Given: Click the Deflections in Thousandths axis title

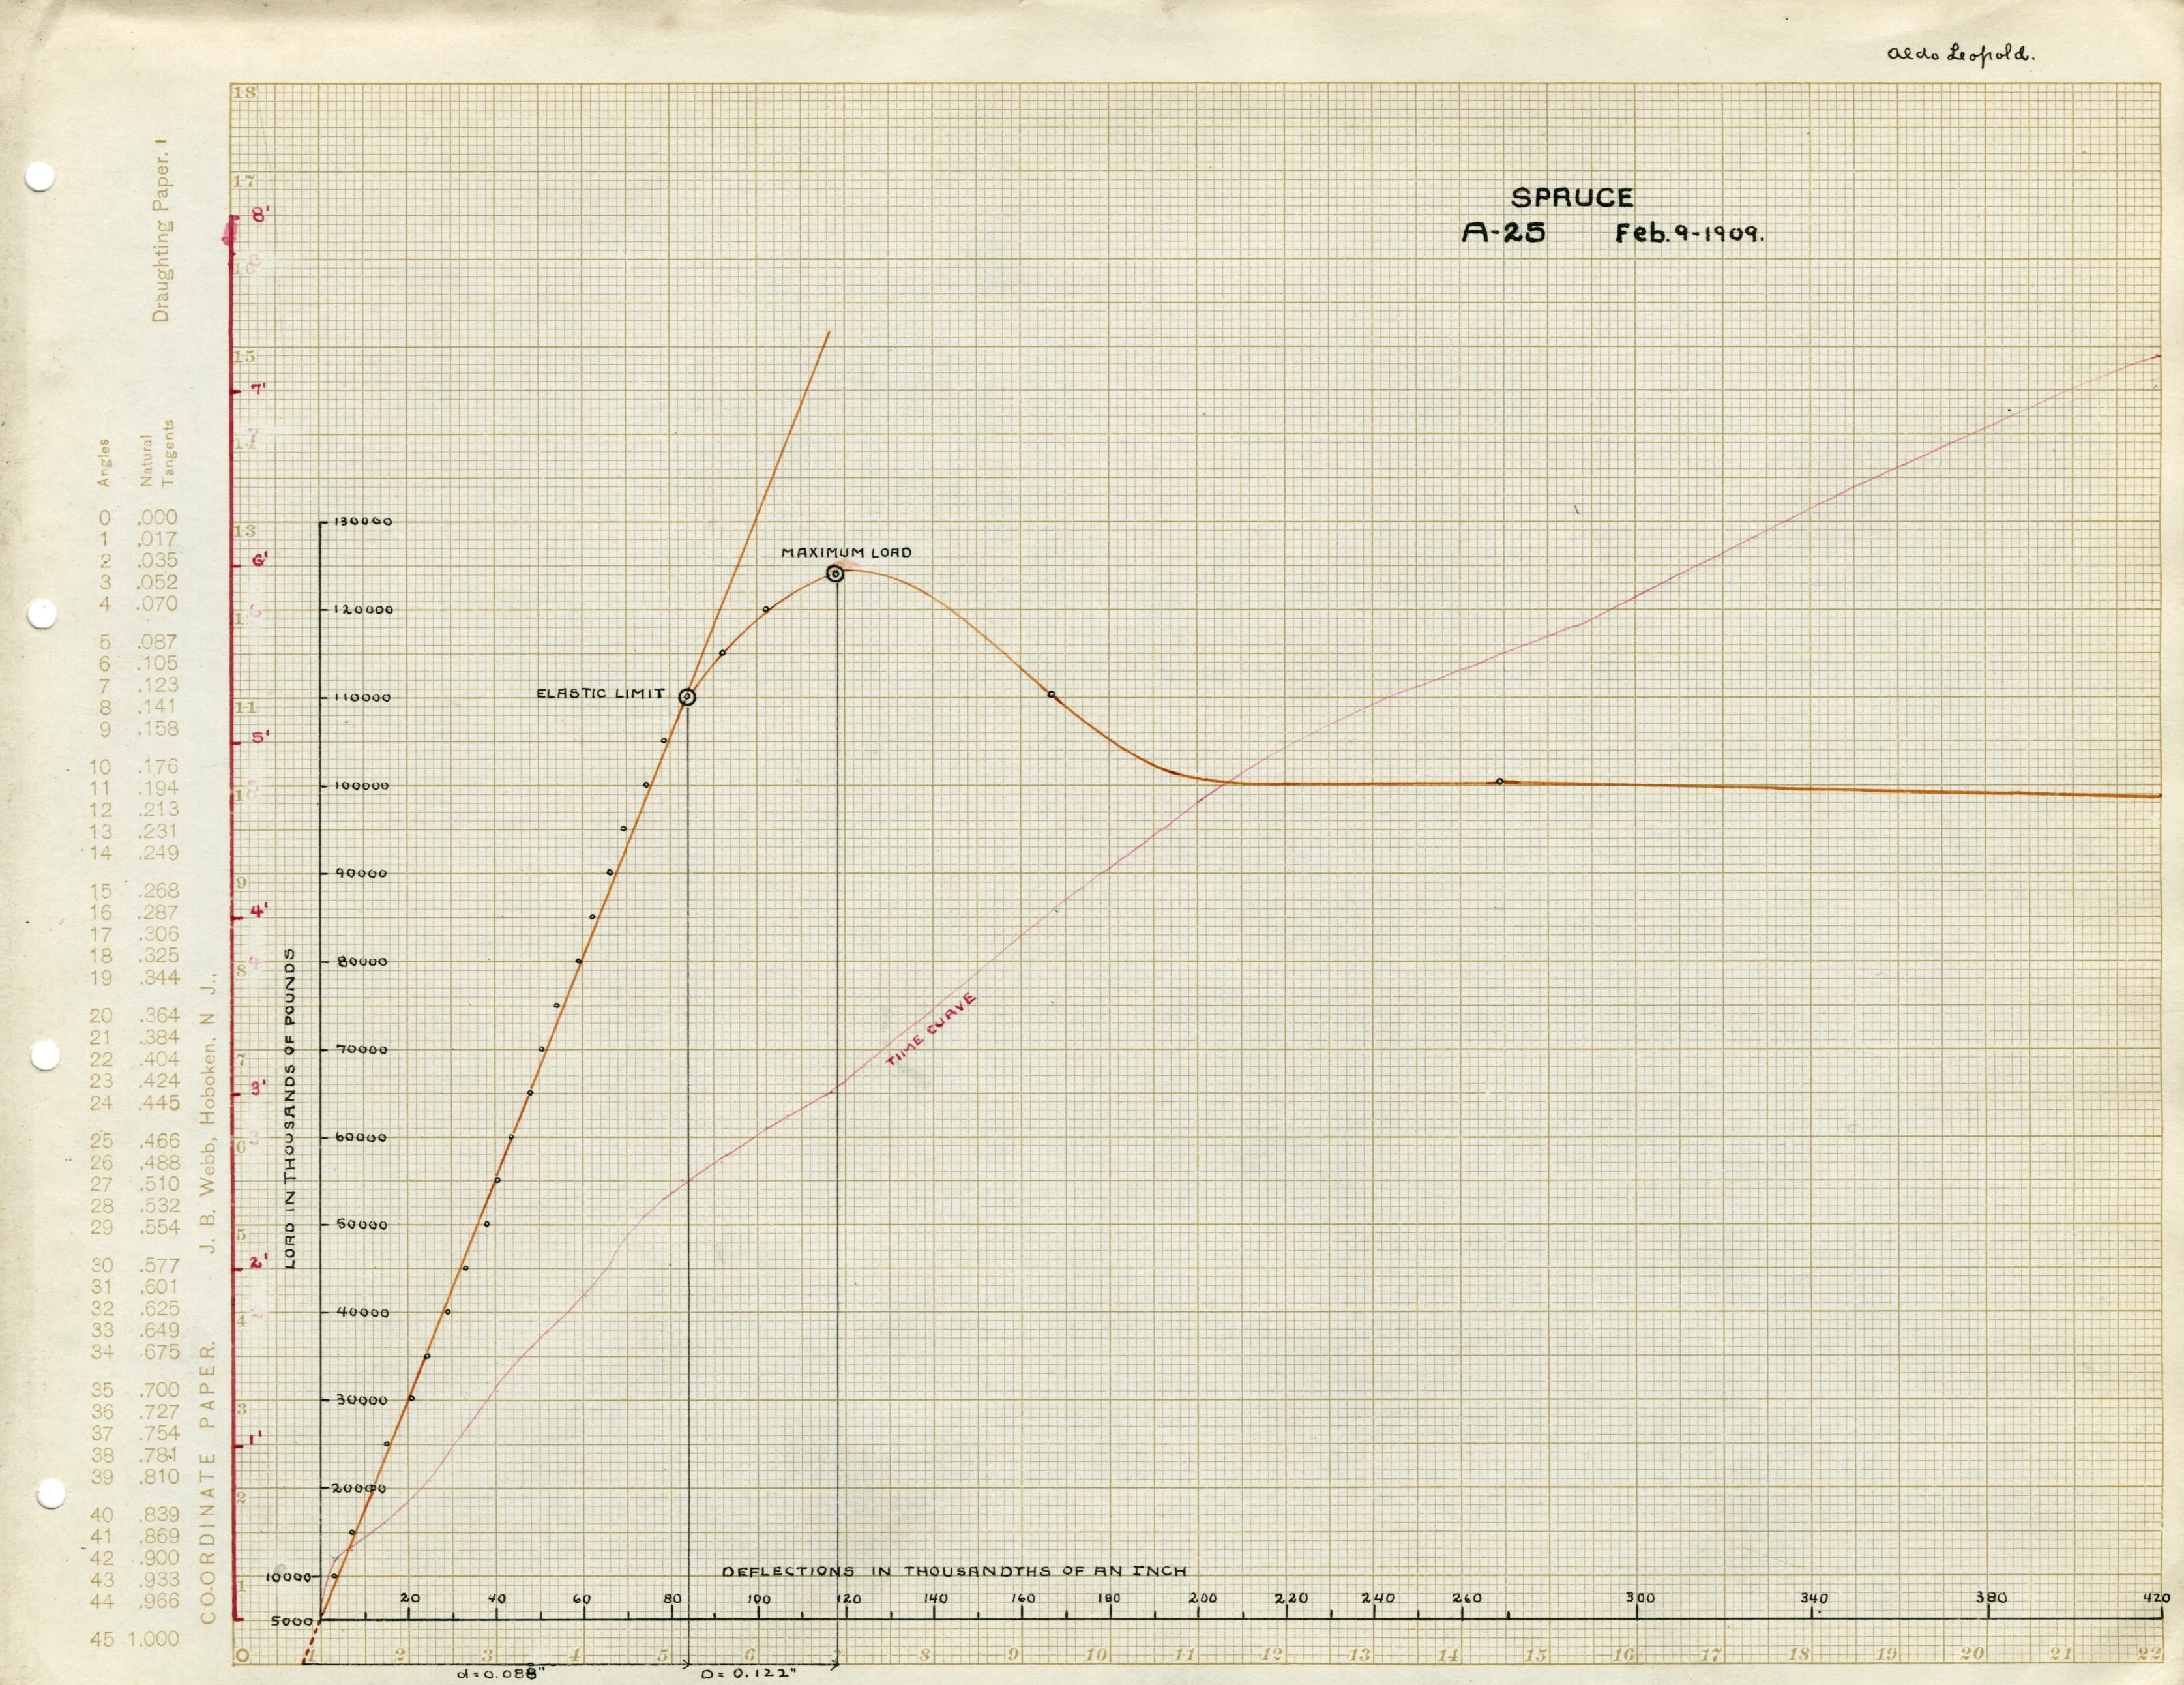Looking at the screenshot, I should pyautogui.click(x=954, y=1571).
